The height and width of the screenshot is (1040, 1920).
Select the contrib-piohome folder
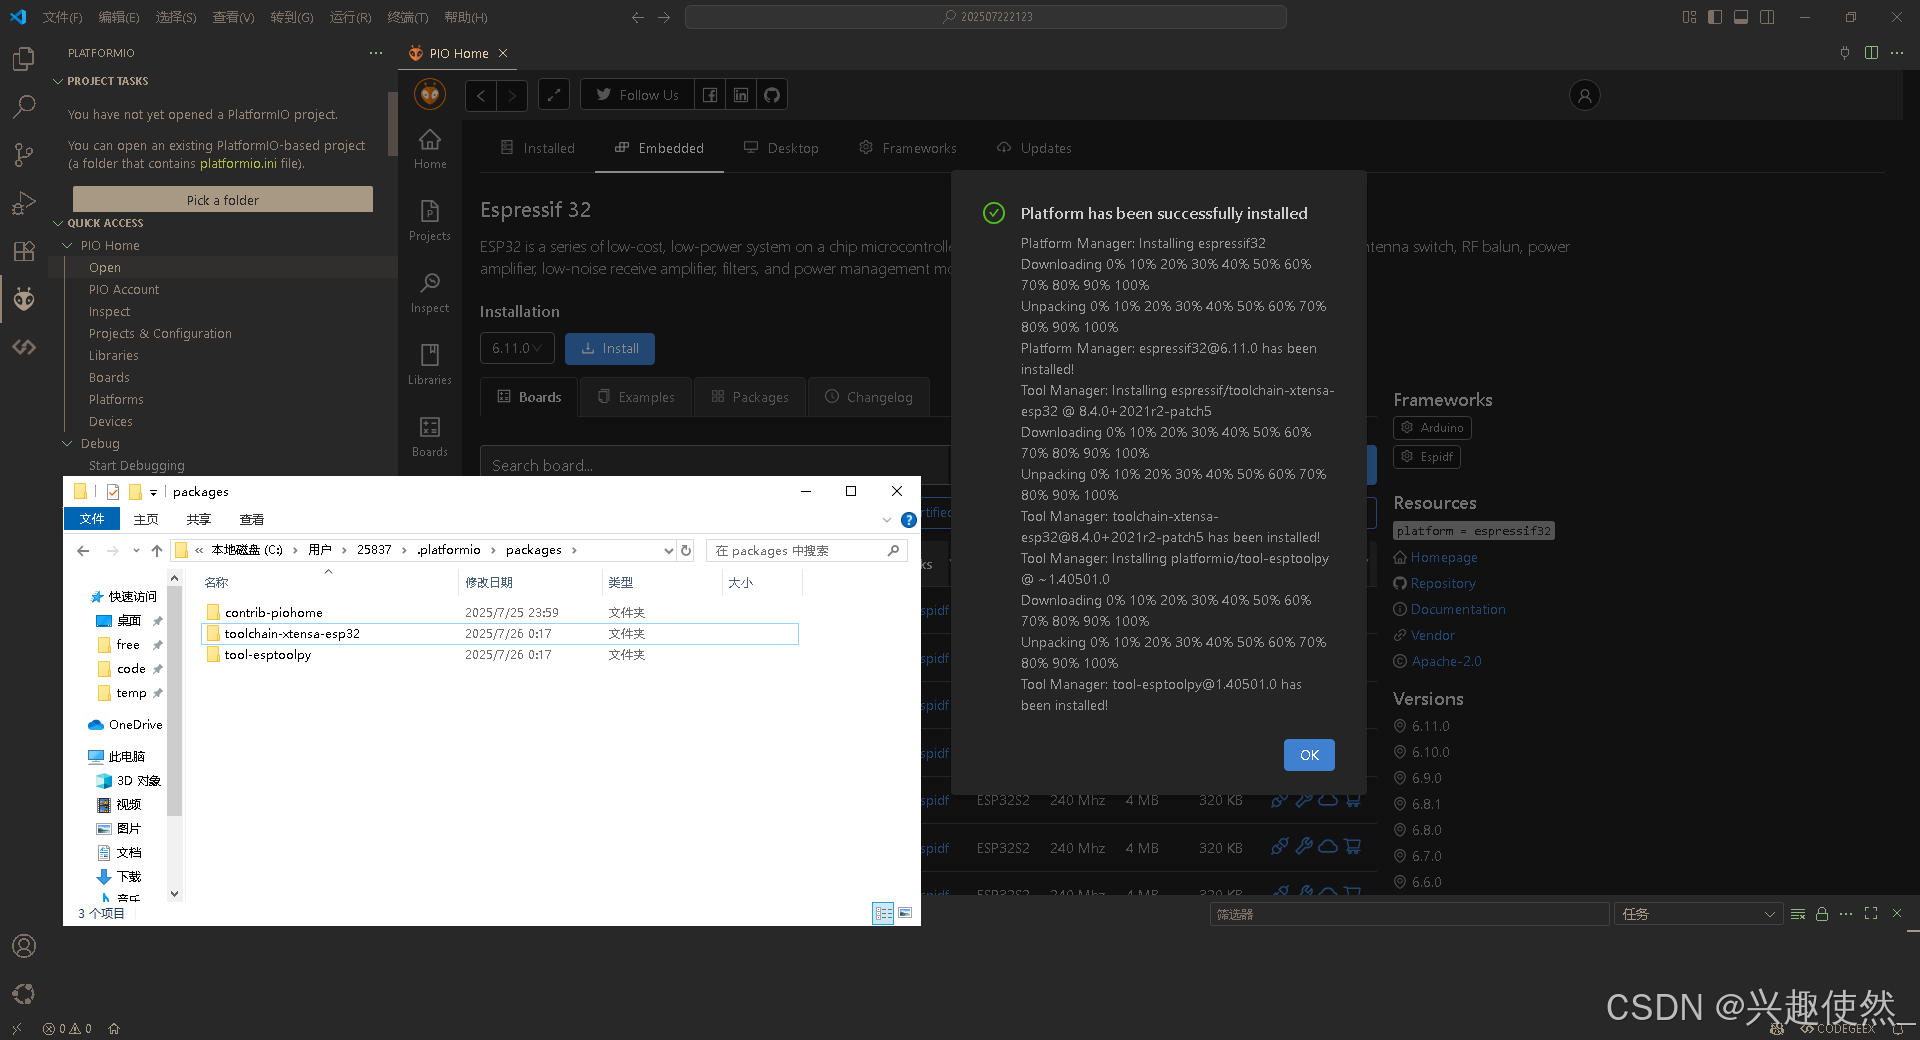point(500,613)
